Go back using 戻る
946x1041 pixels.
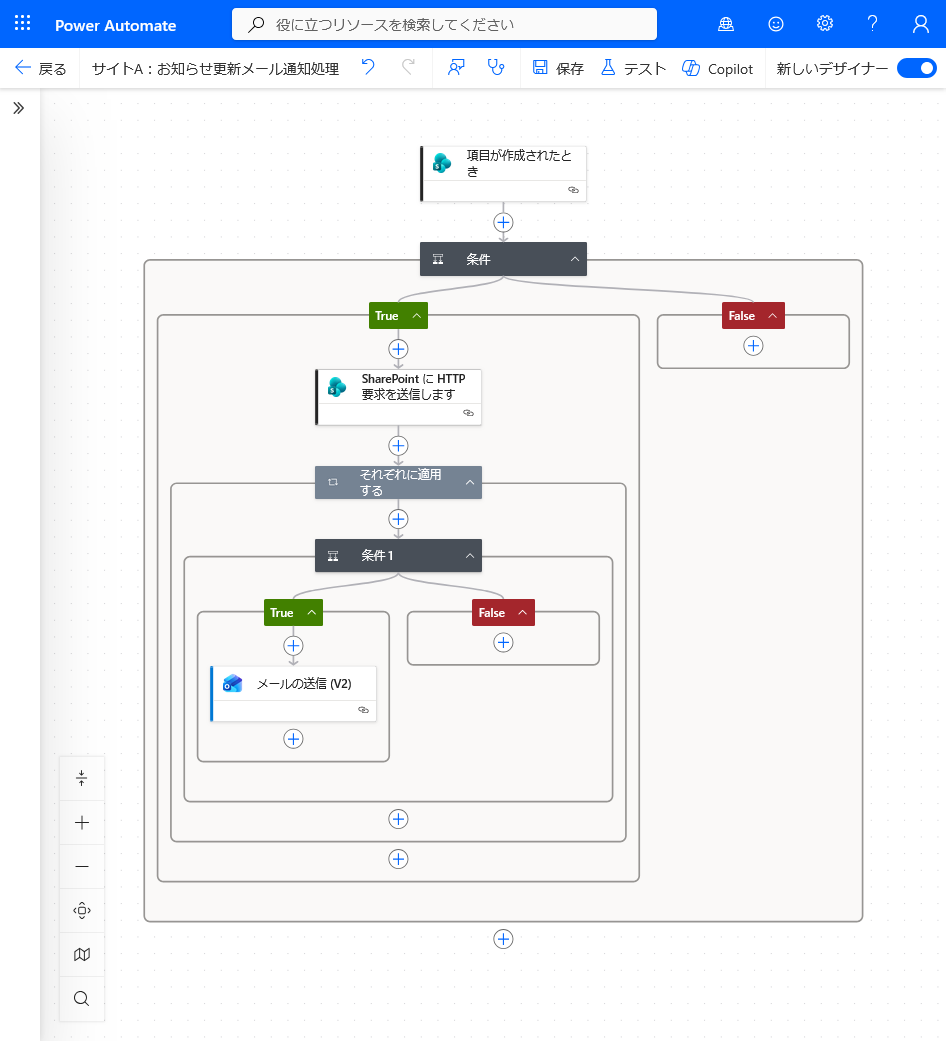(41, 68)
